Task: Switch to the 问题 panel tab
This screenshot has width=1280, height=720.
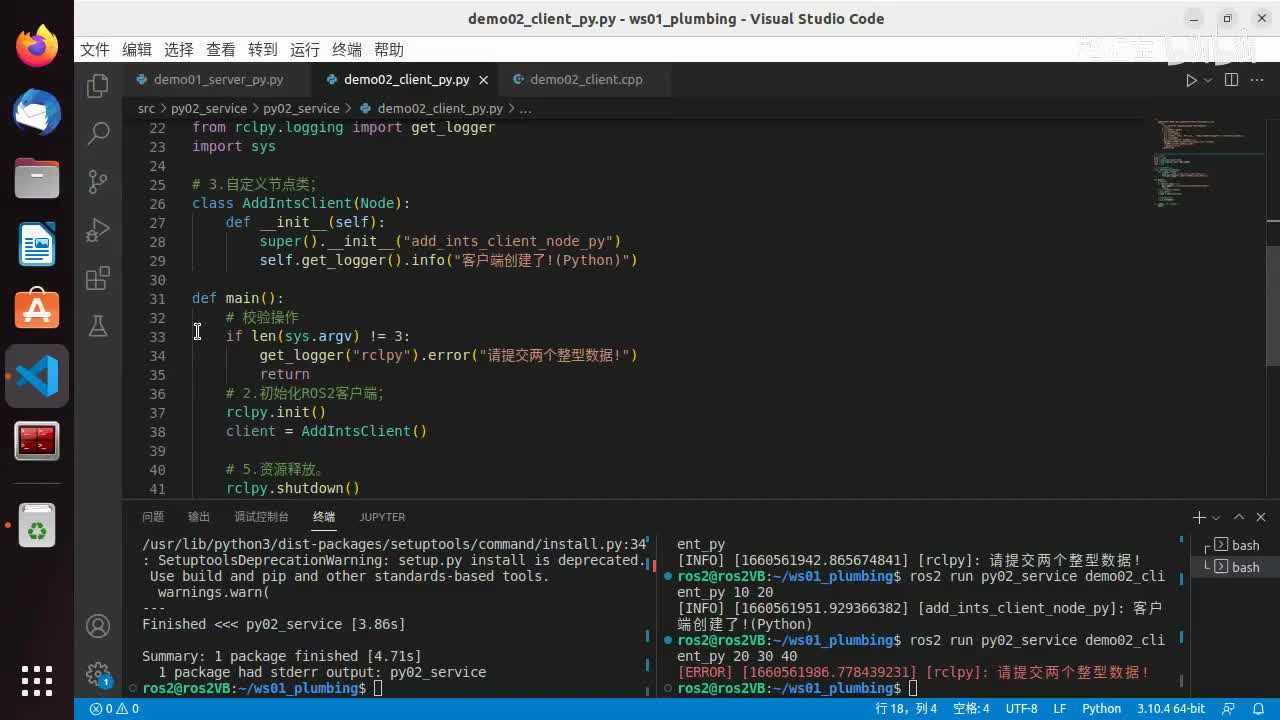Action: pyautogui.click(x=153, y=517)
